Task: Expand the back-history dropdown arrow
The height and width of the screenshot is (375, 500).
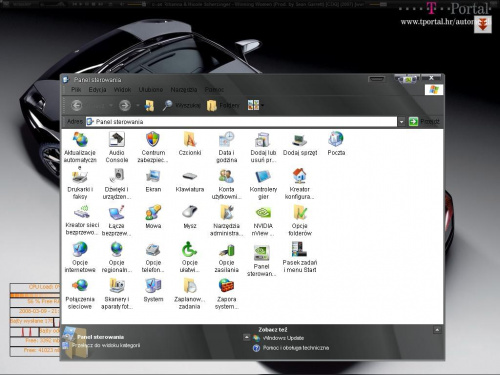Action: 111,105
